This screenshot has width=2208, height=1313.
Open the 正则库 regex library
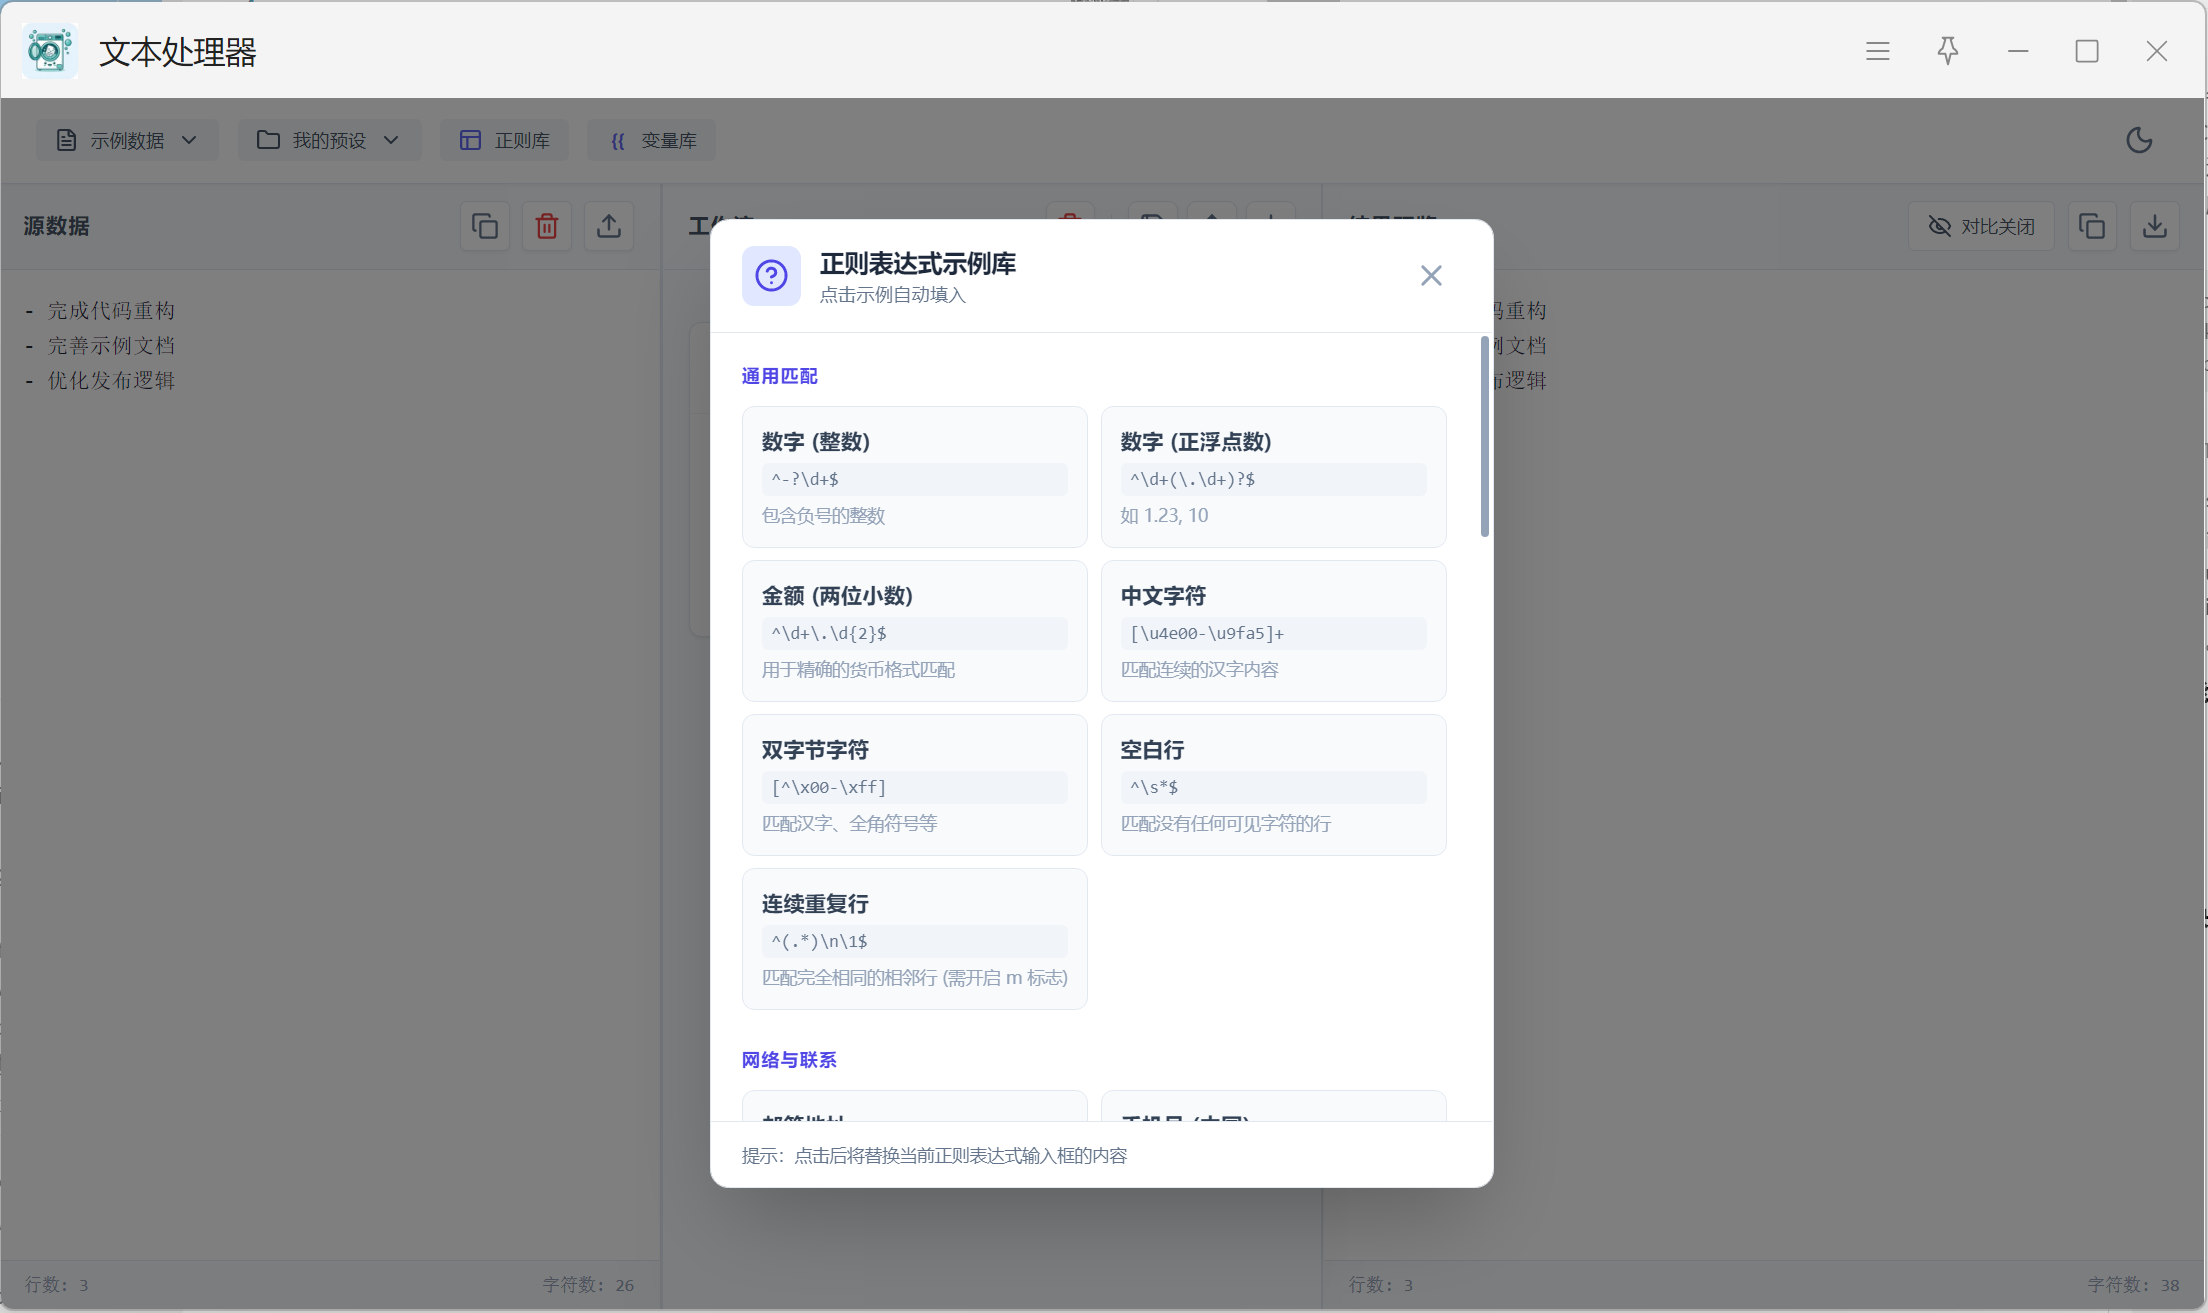(x=505, y=141)
